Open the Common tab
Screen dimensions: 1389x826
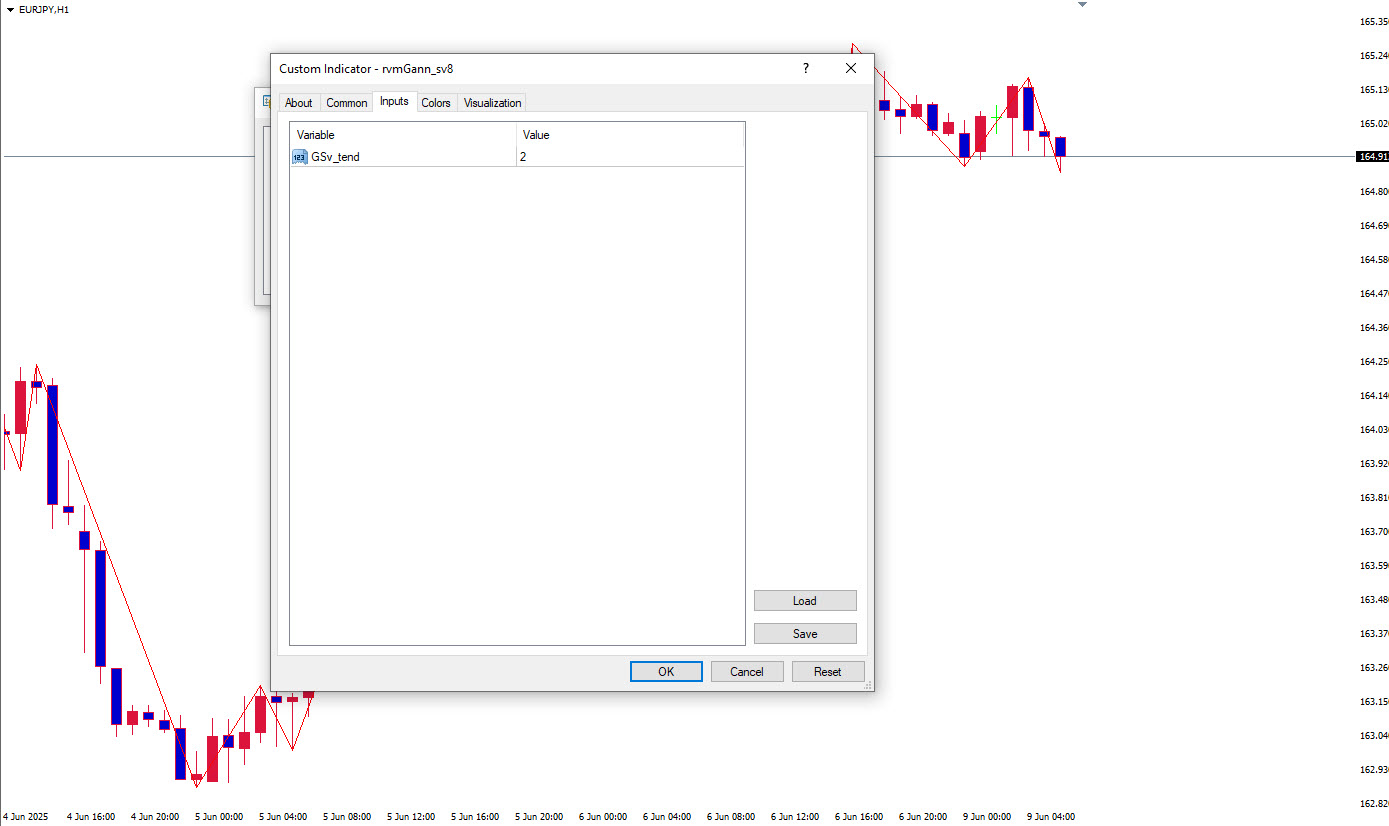point(346,103)
